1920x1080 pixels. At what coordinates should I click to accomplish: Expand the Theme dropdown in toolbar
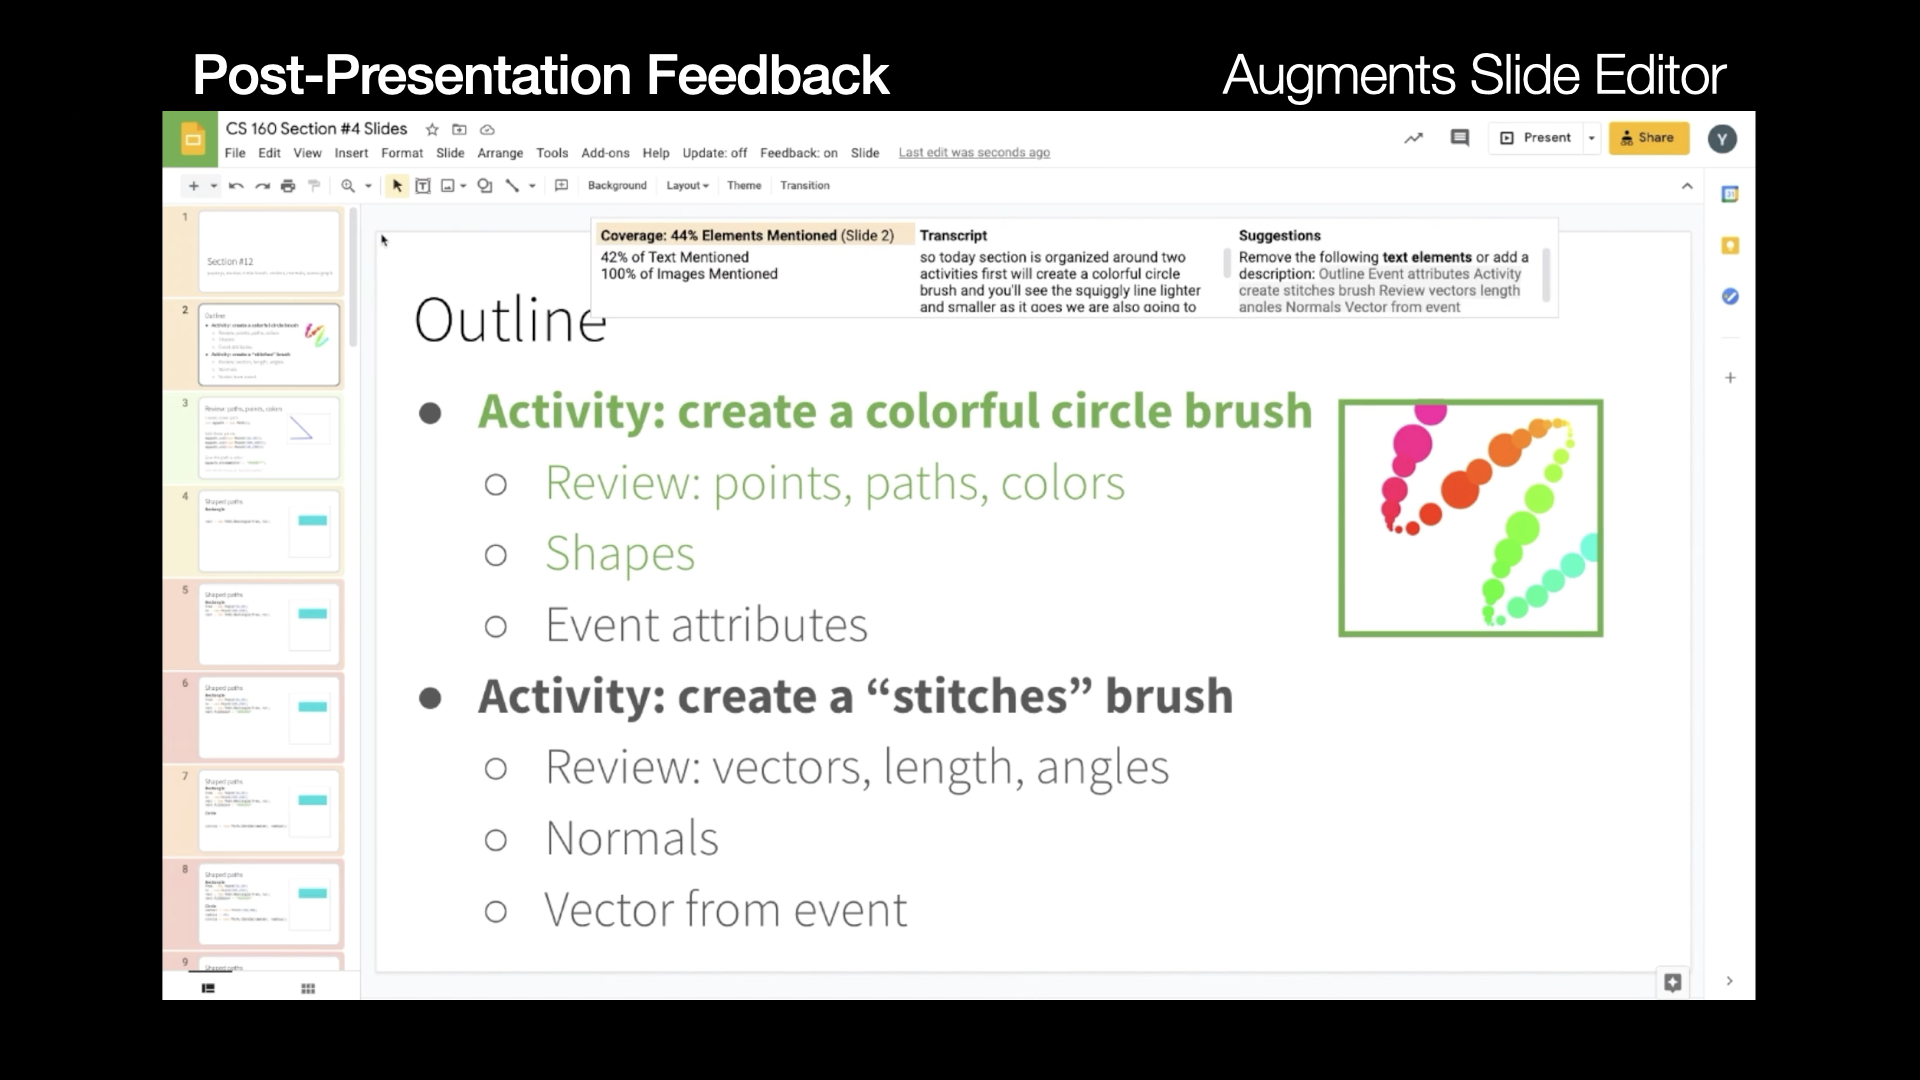[744, 185]
